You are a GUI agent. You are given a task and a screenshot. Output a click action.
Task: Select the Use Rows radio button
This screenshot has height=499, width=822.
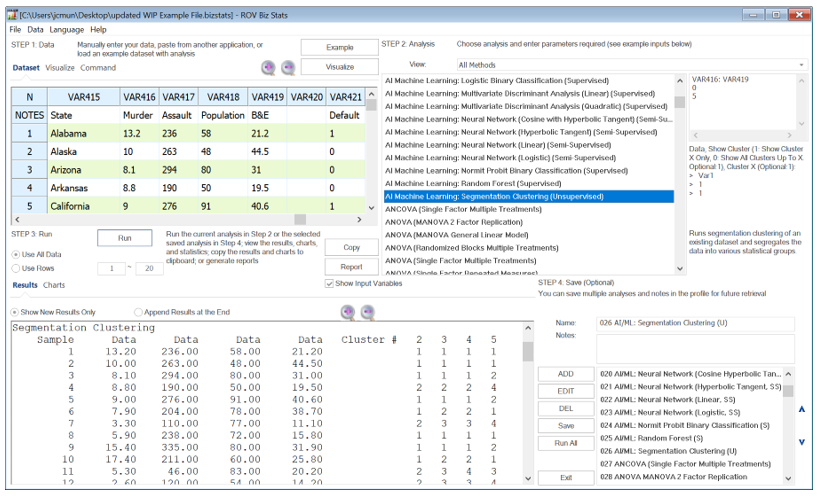(x=16, y=268)
